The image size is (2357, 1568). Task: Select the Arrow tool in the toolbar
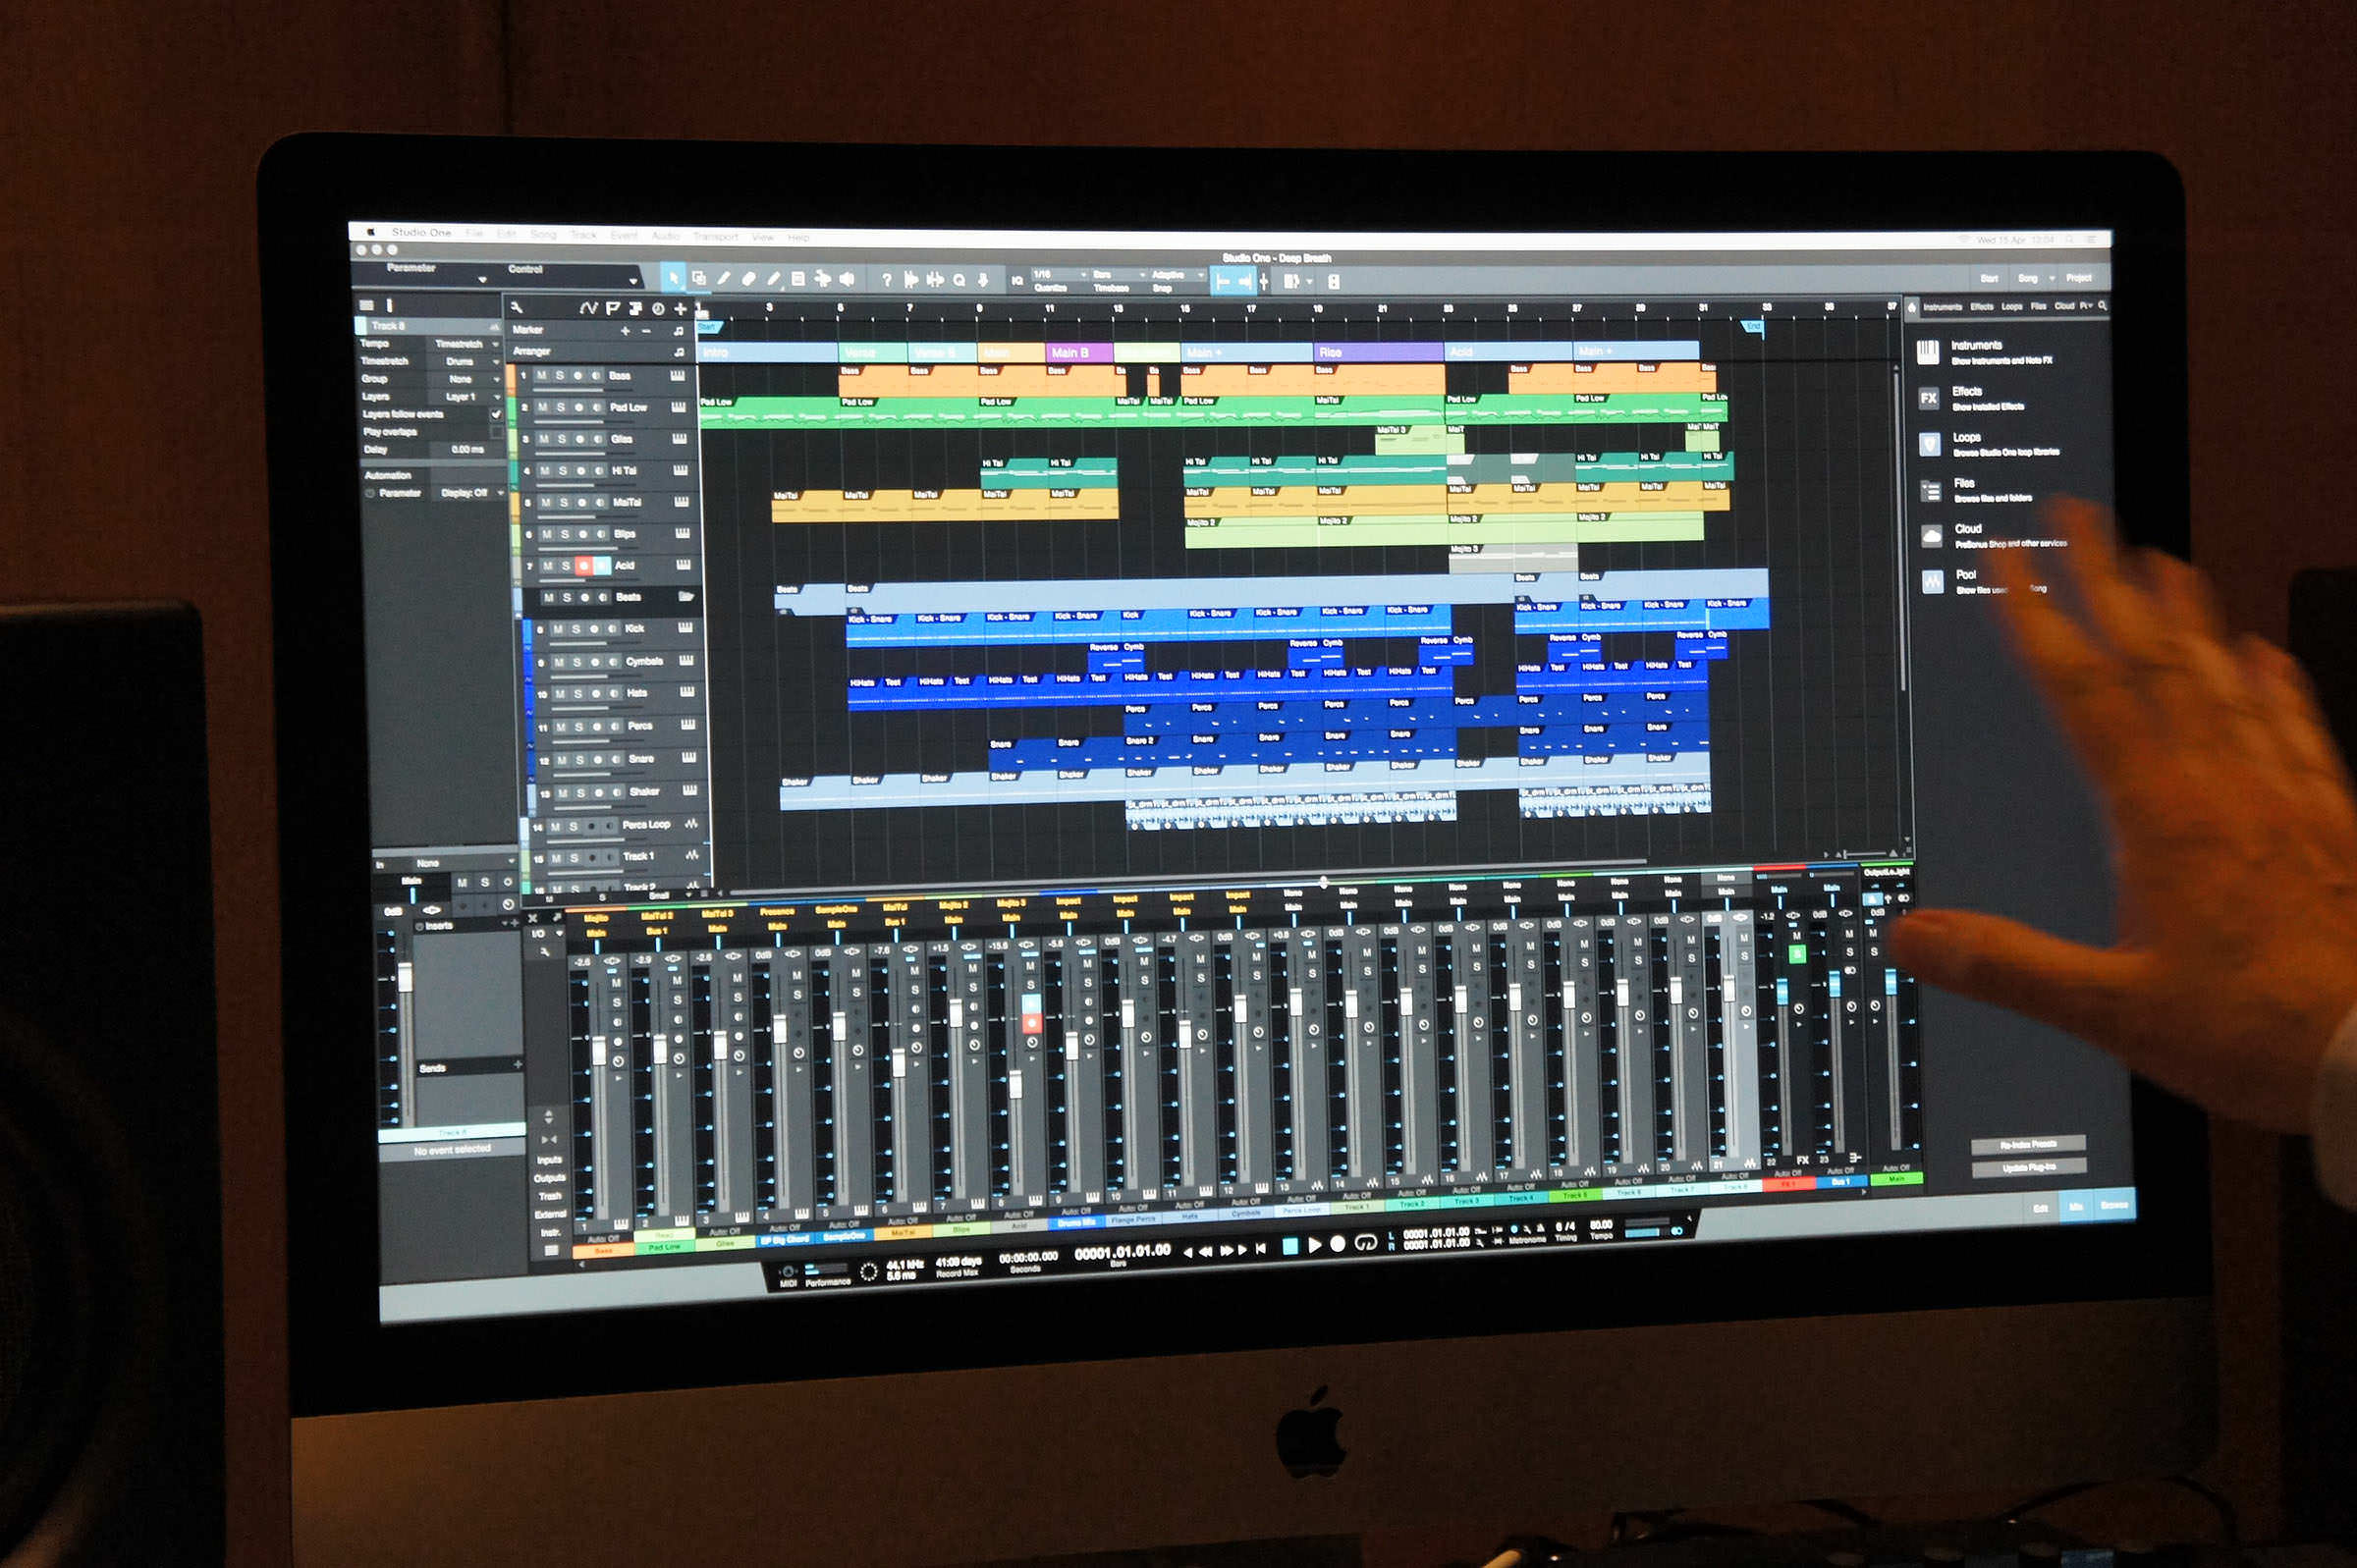click(673, 278)
